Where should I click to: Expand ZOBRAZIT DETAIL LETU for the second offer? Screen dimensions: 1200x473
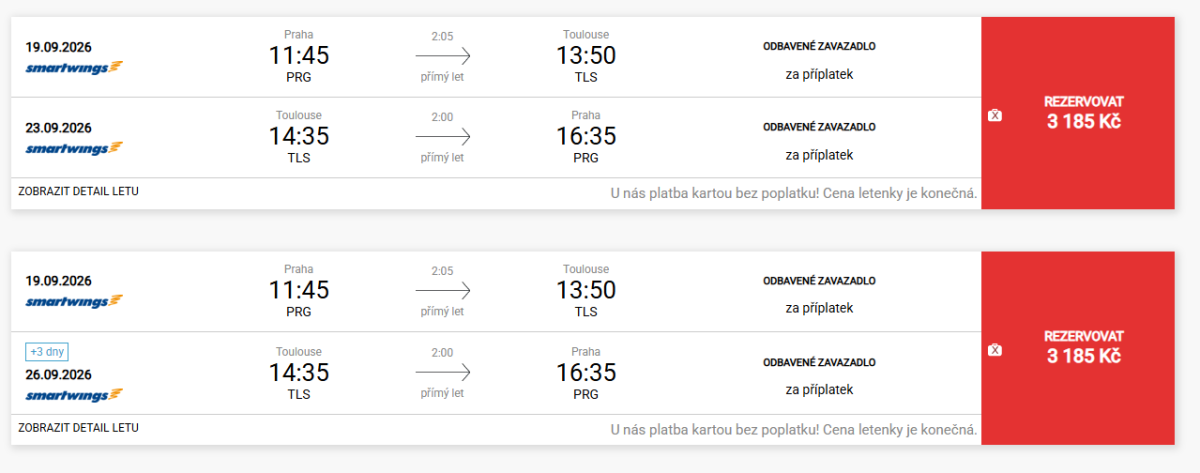click(x=78, y=427)
